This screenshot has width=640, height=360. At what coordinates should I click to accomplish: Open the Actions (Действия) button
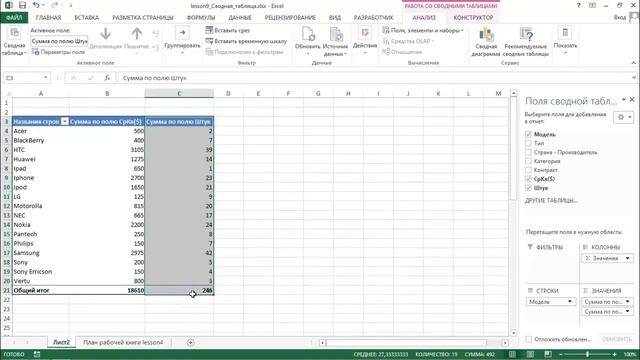coord(365,40)
